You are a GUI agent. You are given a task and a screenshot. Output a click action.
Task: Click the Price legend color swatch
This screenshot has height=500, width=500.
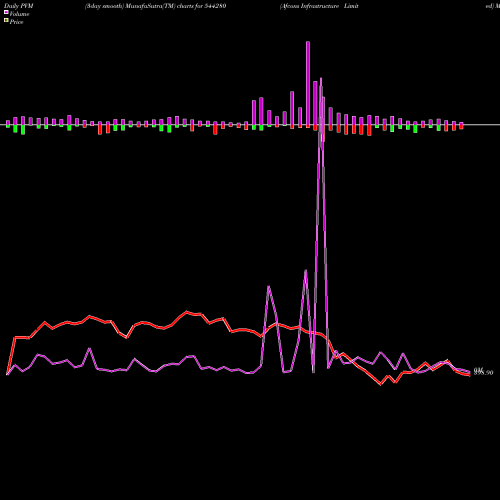6,21
